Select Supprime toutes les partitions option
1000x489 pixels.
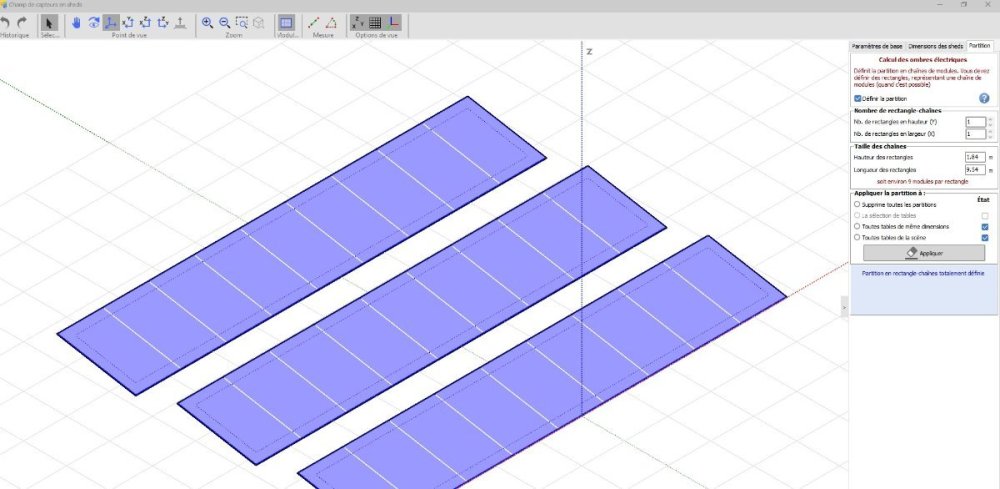[857, 204]
